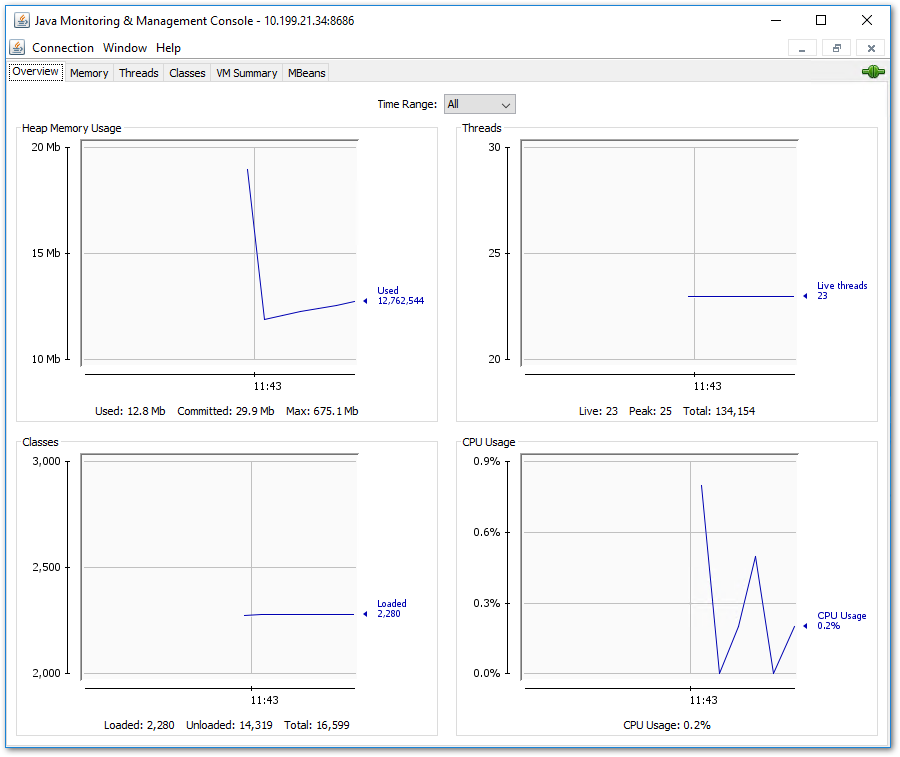The height and width of the screenshot is (757, 900).
Task: Switch to the Threads tab
Action: 138,73
